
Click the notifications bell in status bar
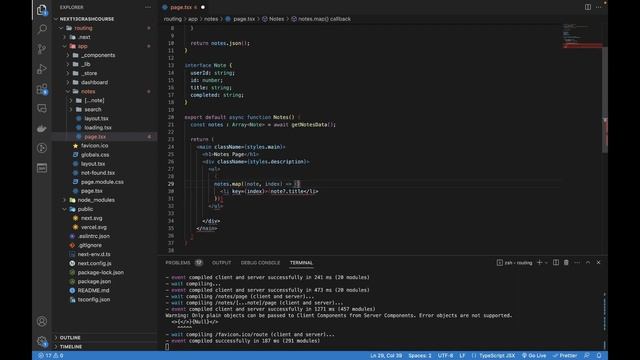(599, 356)
